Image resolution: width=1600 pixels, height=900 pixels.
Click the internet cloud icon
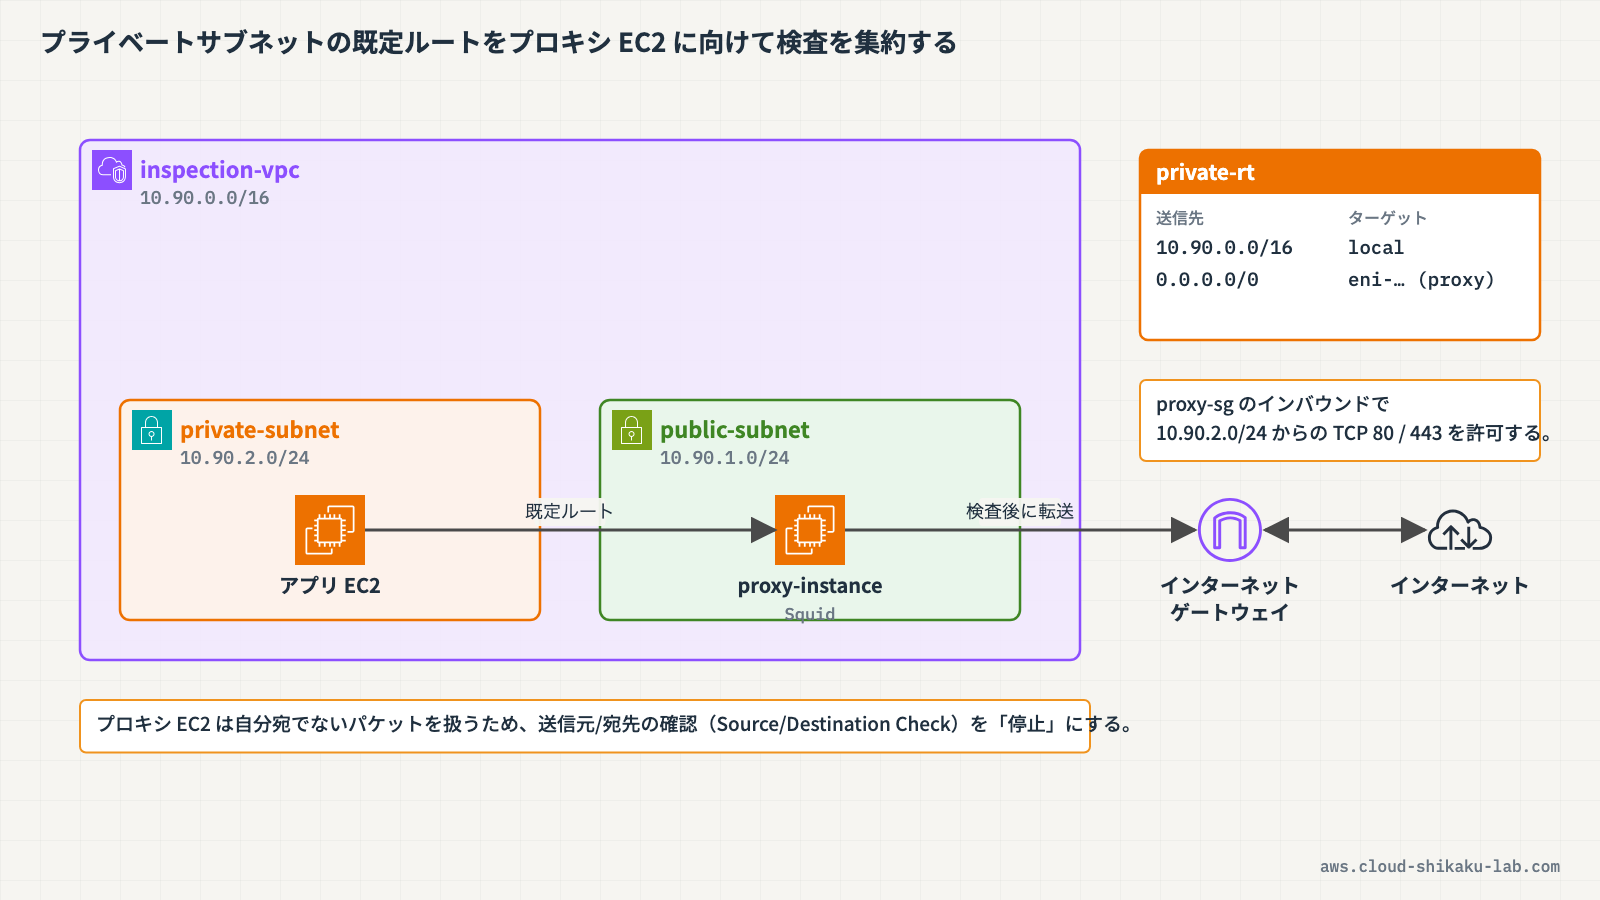pyautogui.click(x=1460, y=530)
